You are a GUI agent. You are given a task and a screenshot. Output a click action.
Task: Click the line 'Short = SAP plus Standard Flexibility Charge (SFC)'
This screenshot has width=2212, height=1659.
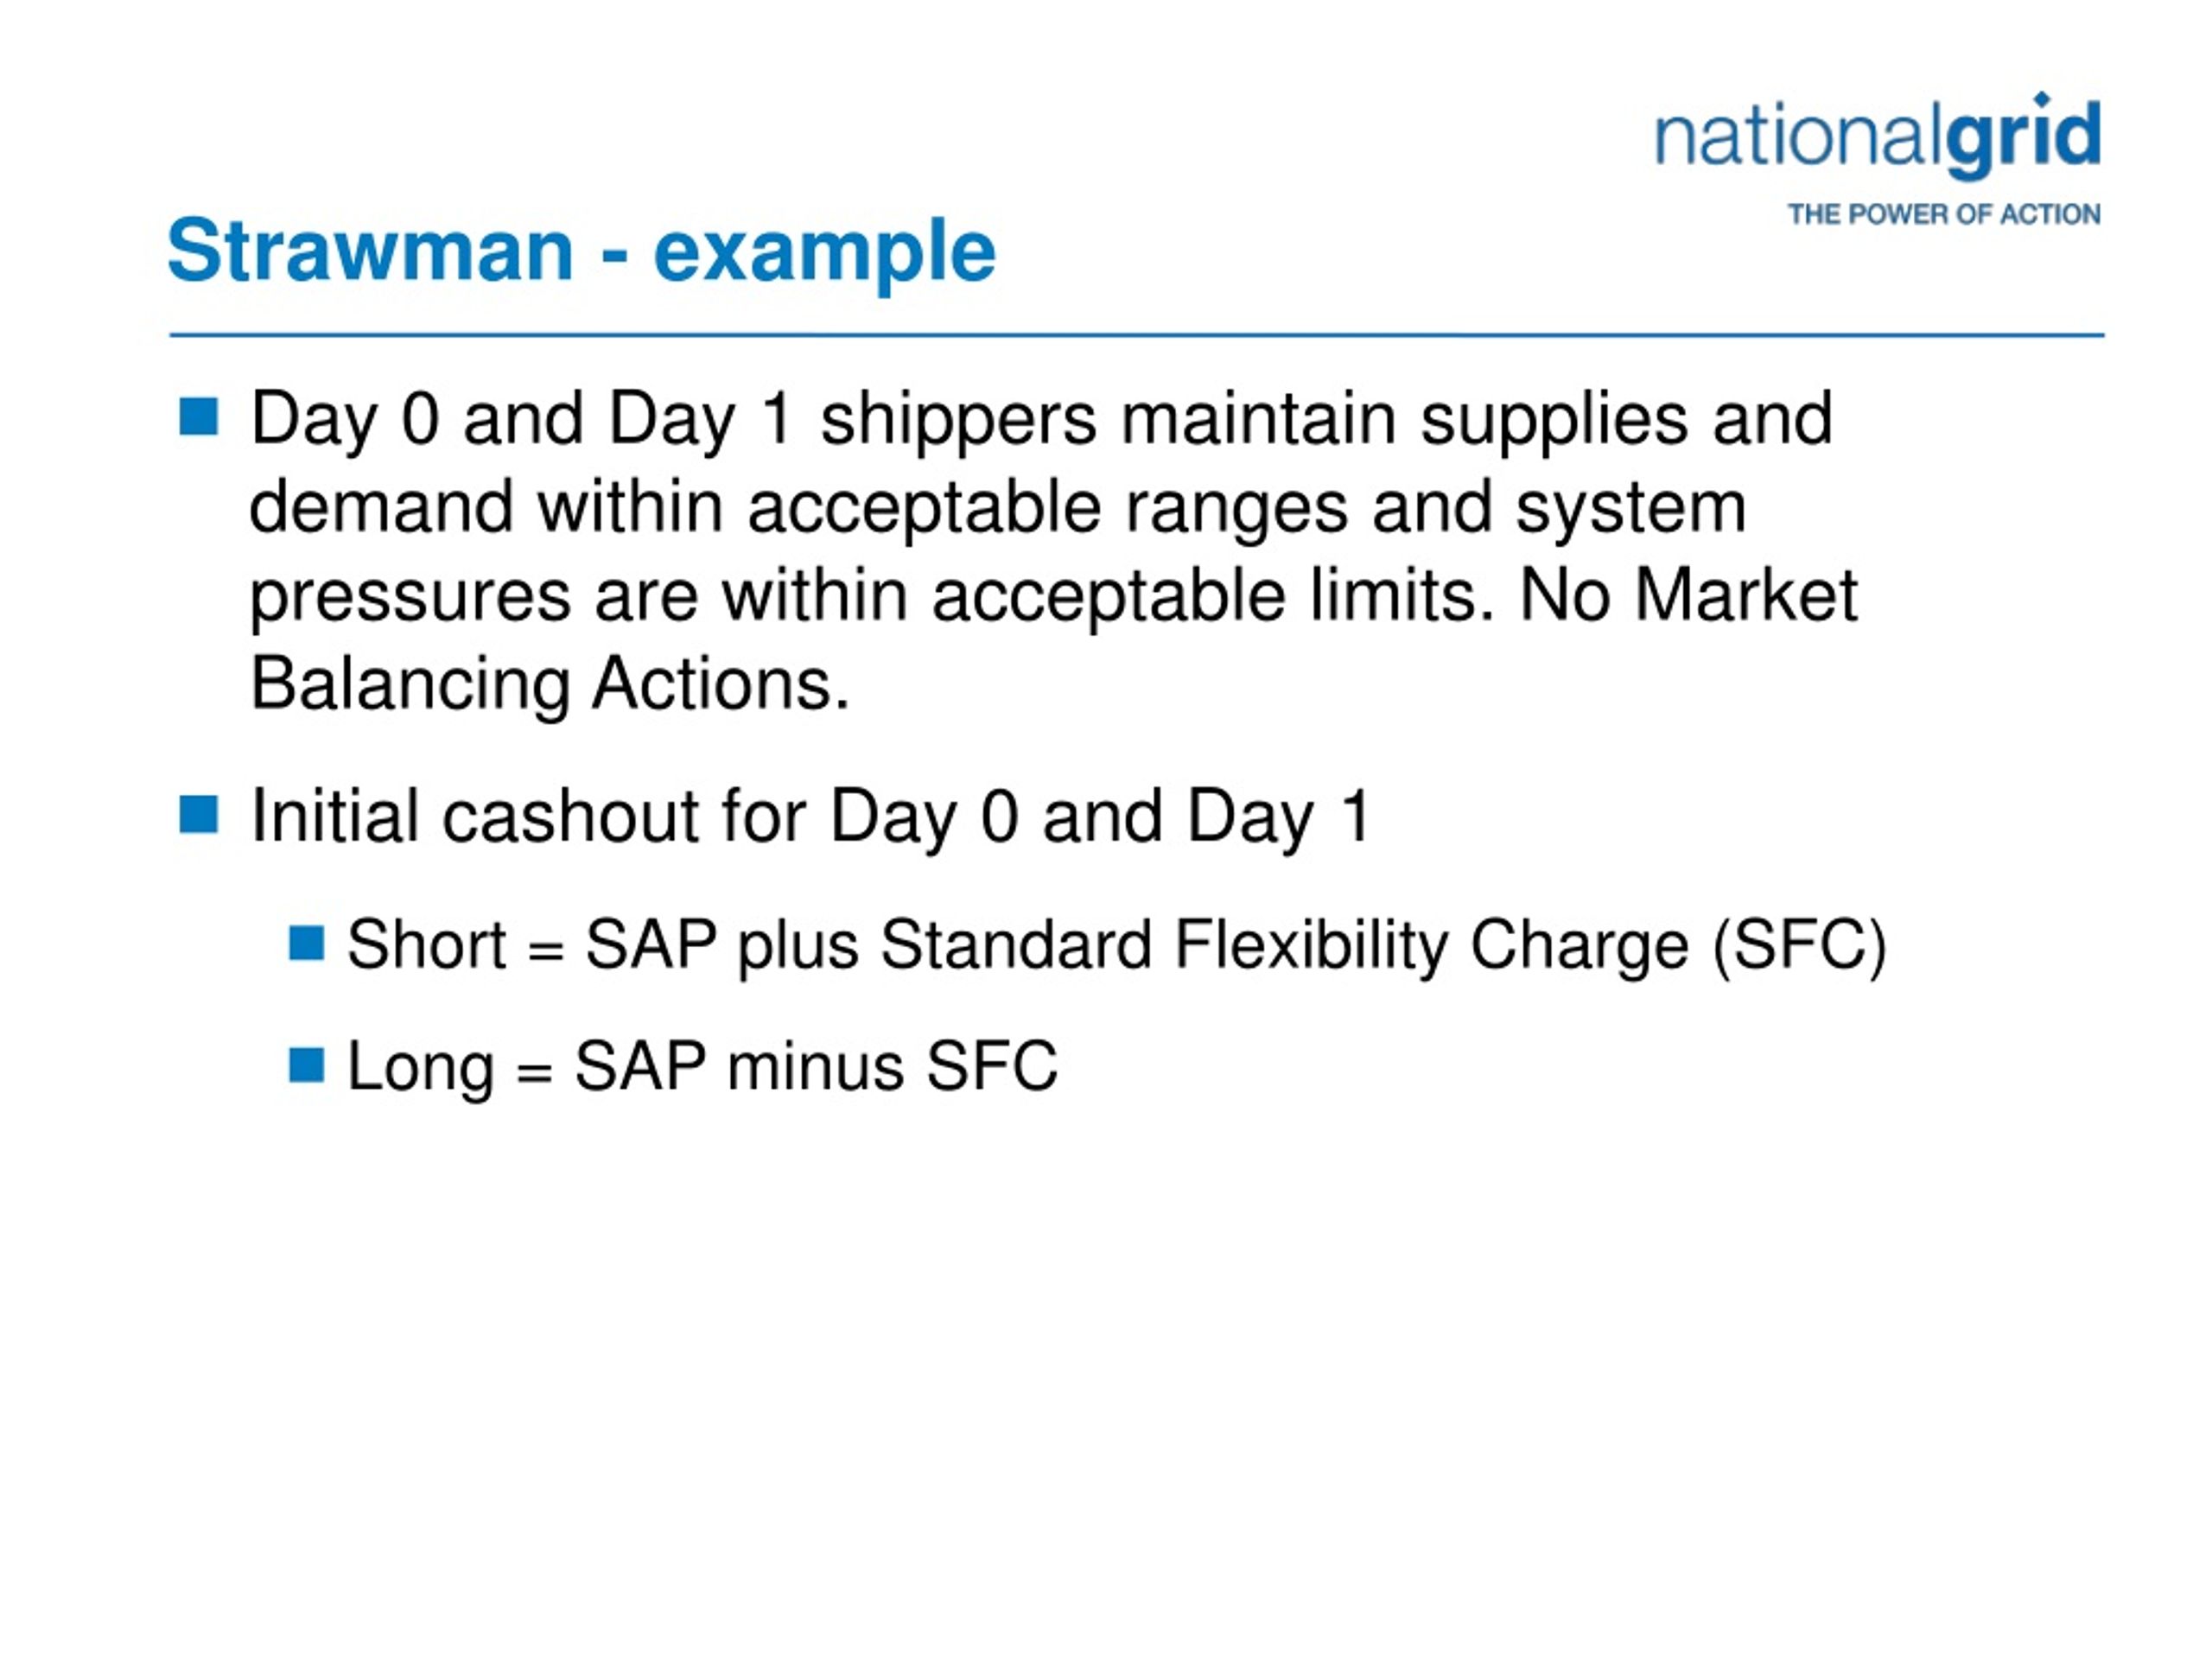click(x=1117, y=945)
